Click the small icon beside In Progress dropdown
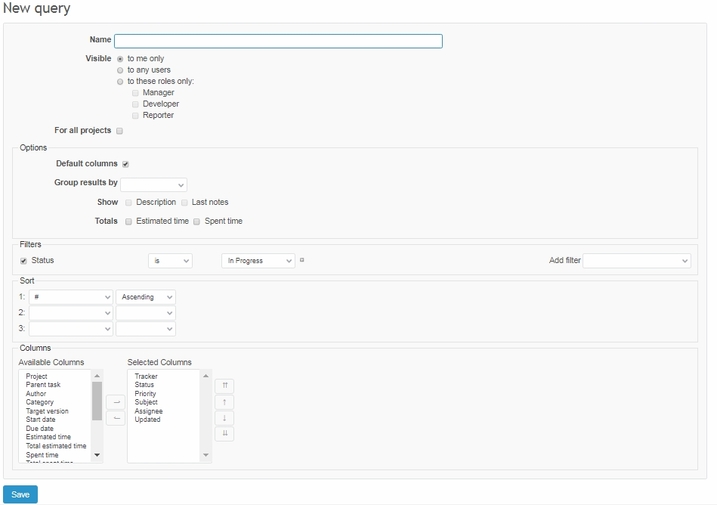 (302, 260)
